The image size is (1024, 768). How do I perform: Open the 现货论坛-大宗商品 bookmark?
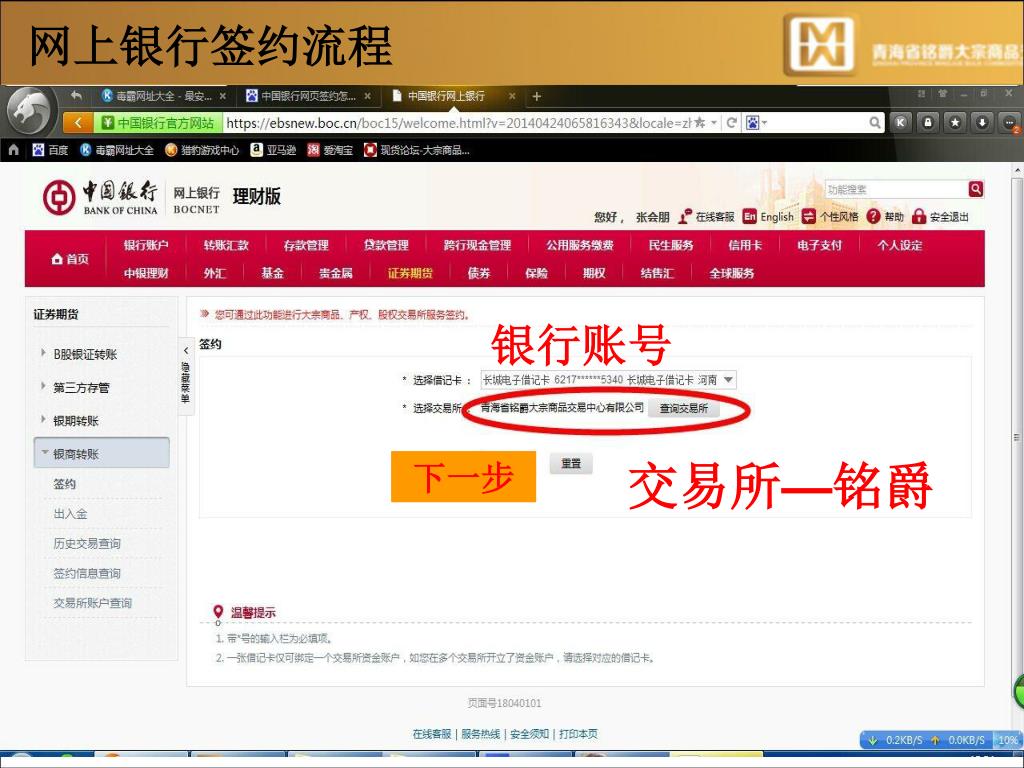click(x=417, y=150)
